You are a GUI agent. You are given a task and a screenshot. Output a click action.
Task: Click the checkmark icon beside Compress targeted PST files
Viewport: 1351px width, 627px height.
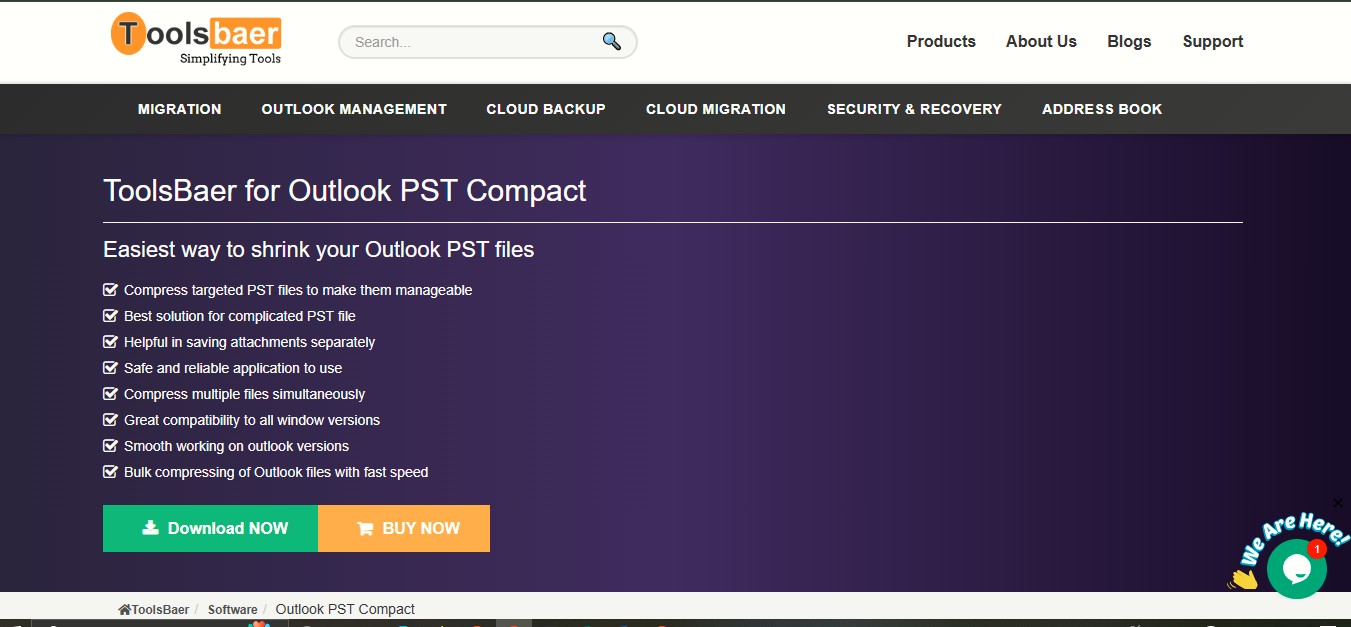pos(111,290)
